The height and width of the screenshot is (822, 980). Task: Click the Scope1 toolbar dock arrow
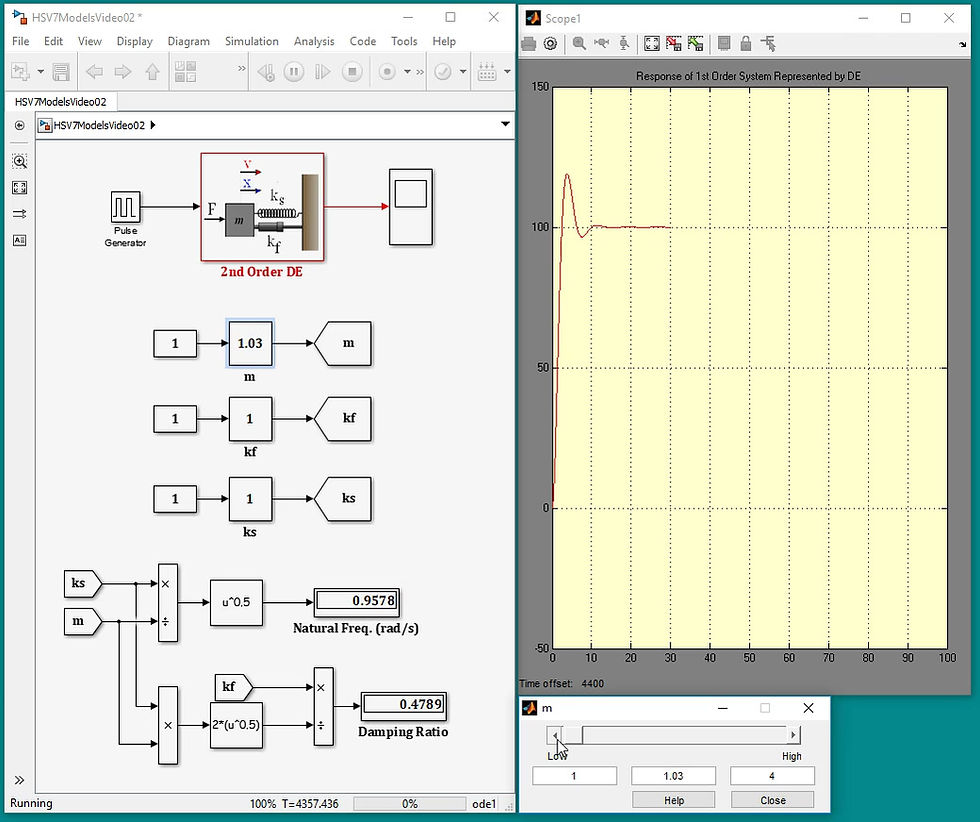(x=962, y=44)
